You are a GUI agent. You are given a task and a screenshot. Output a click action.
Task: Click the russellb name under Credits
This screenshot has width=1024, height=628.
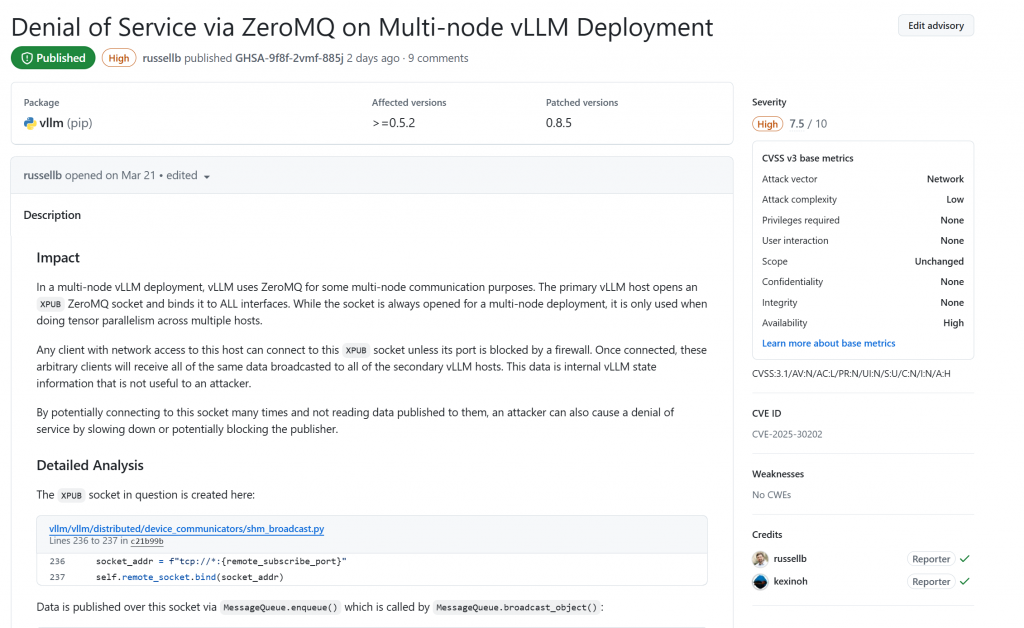coord(790,559)
